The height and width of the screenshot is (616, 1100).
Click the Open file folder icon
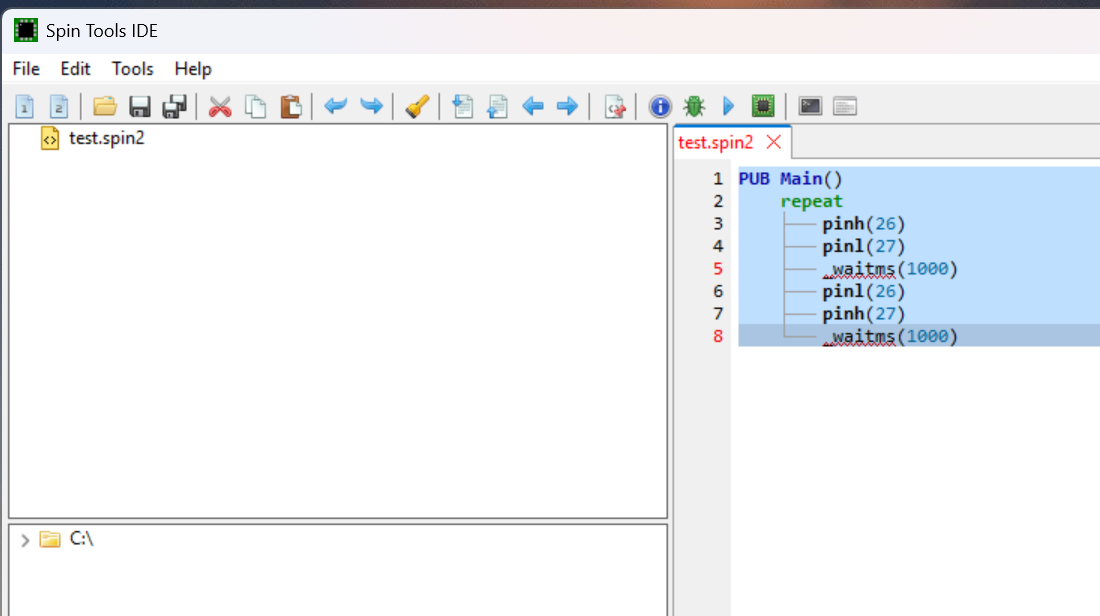click(105, 106)
